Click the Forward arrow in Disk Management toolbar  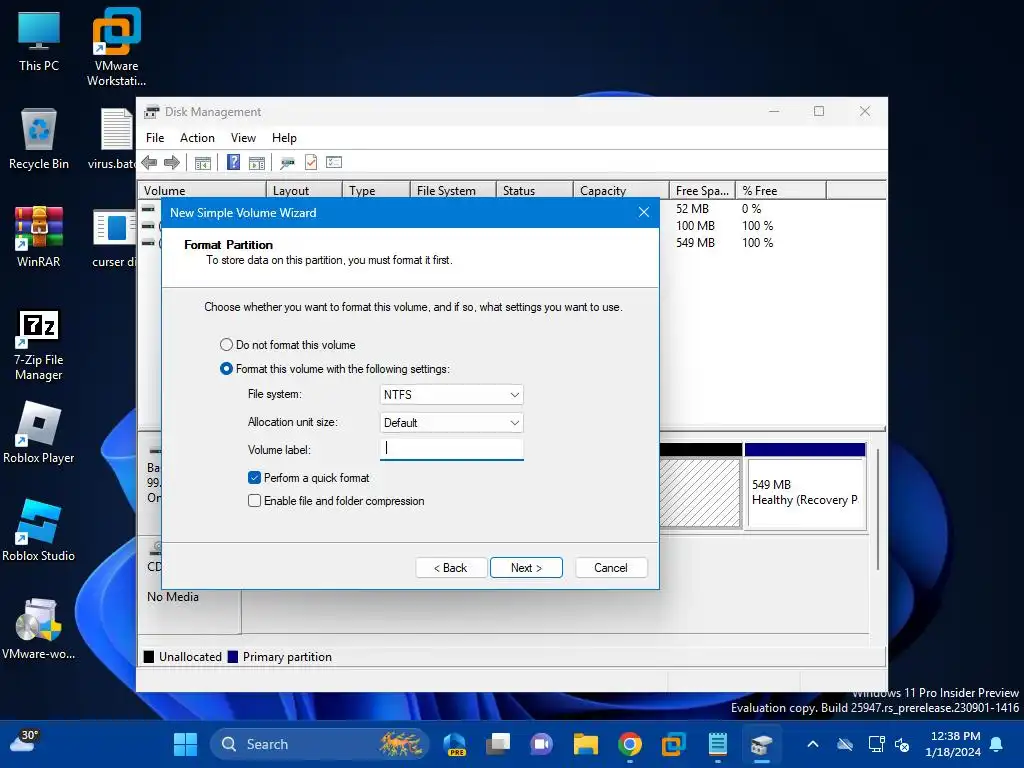pyautogui.click(x=172, y=163)
